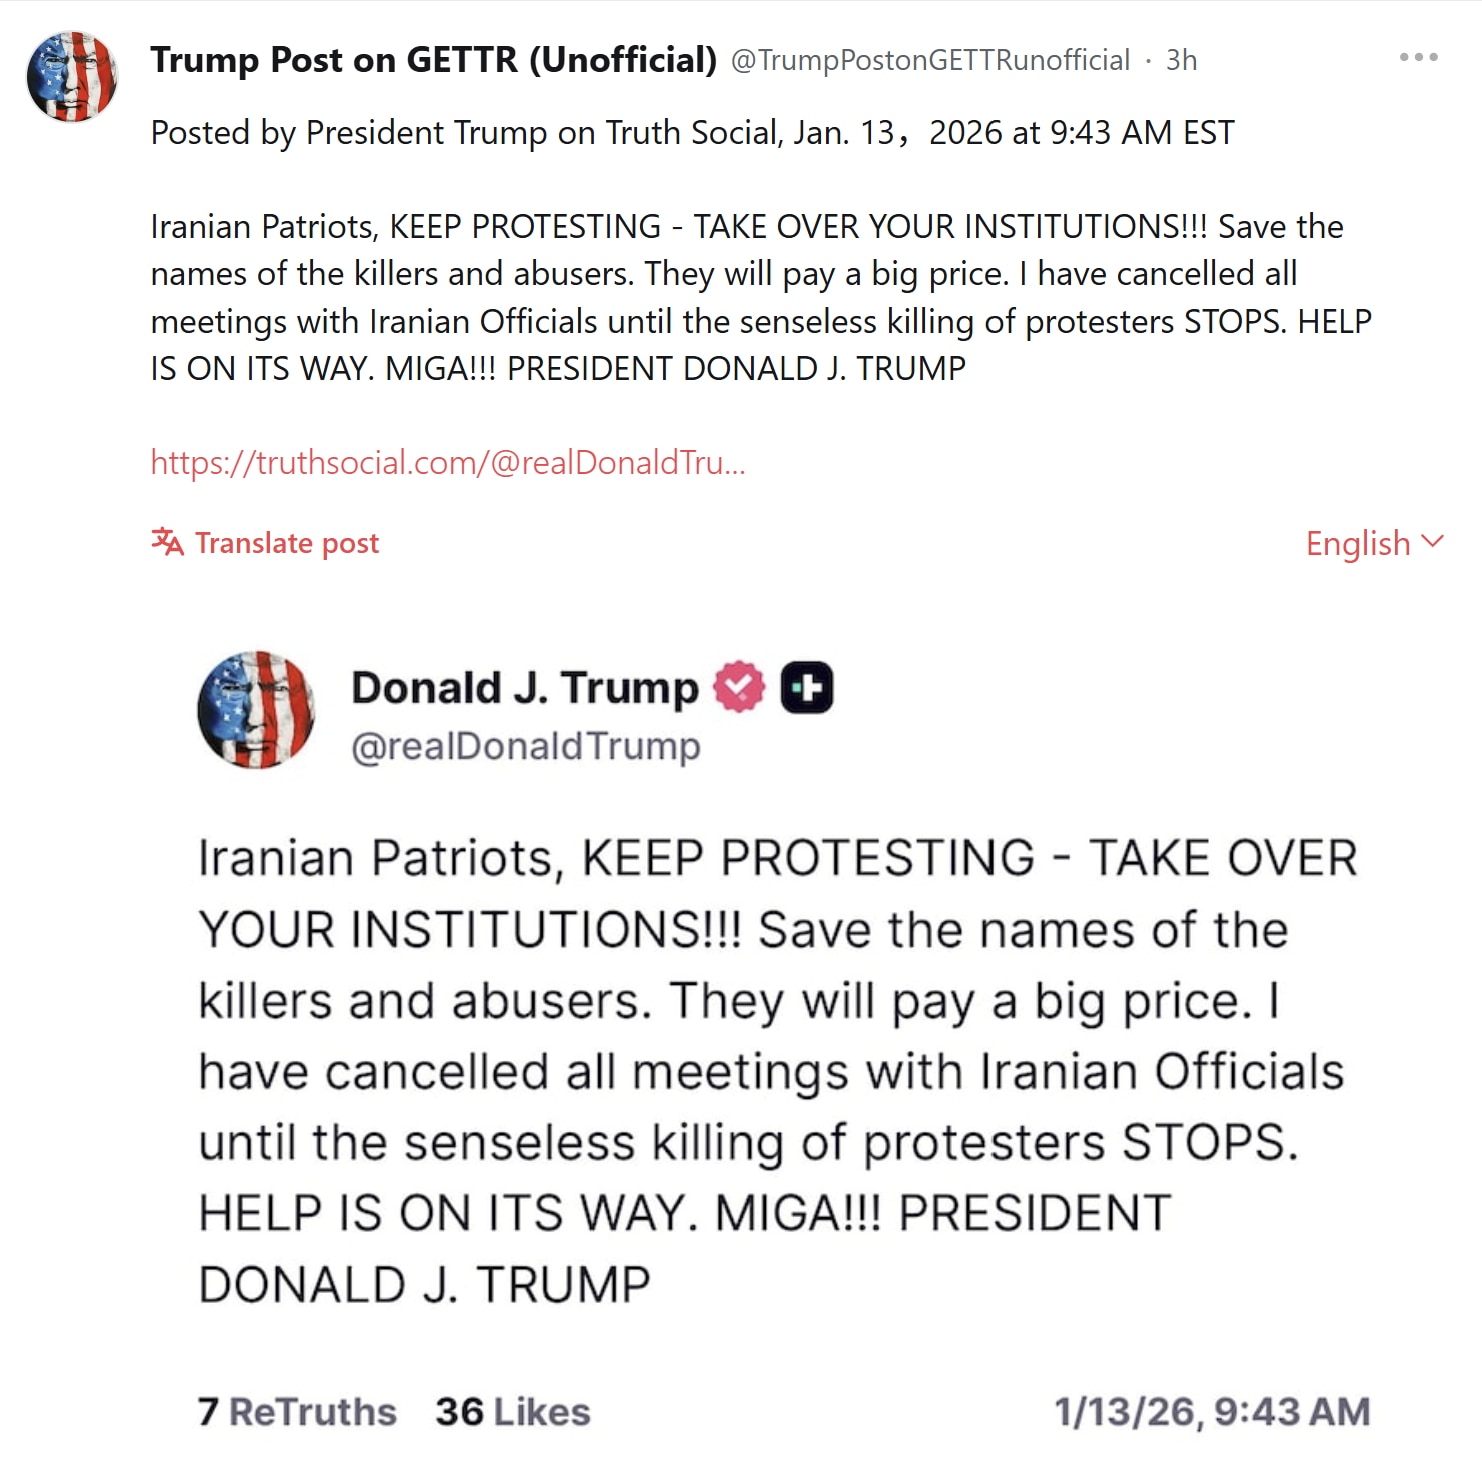Click the 7 ReTruths count

pos(297,1411)
